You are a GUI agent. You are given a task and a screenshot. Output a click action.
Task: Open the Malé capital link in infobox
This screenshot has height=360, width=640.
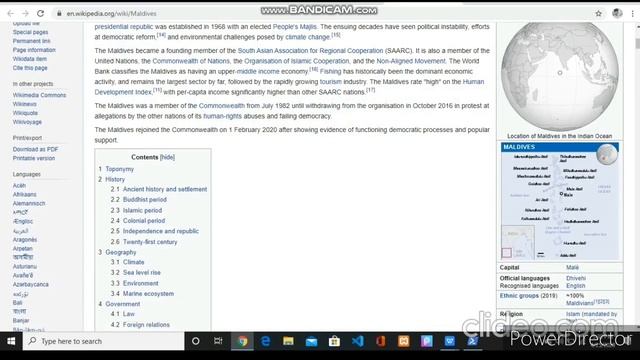(572, 267)
